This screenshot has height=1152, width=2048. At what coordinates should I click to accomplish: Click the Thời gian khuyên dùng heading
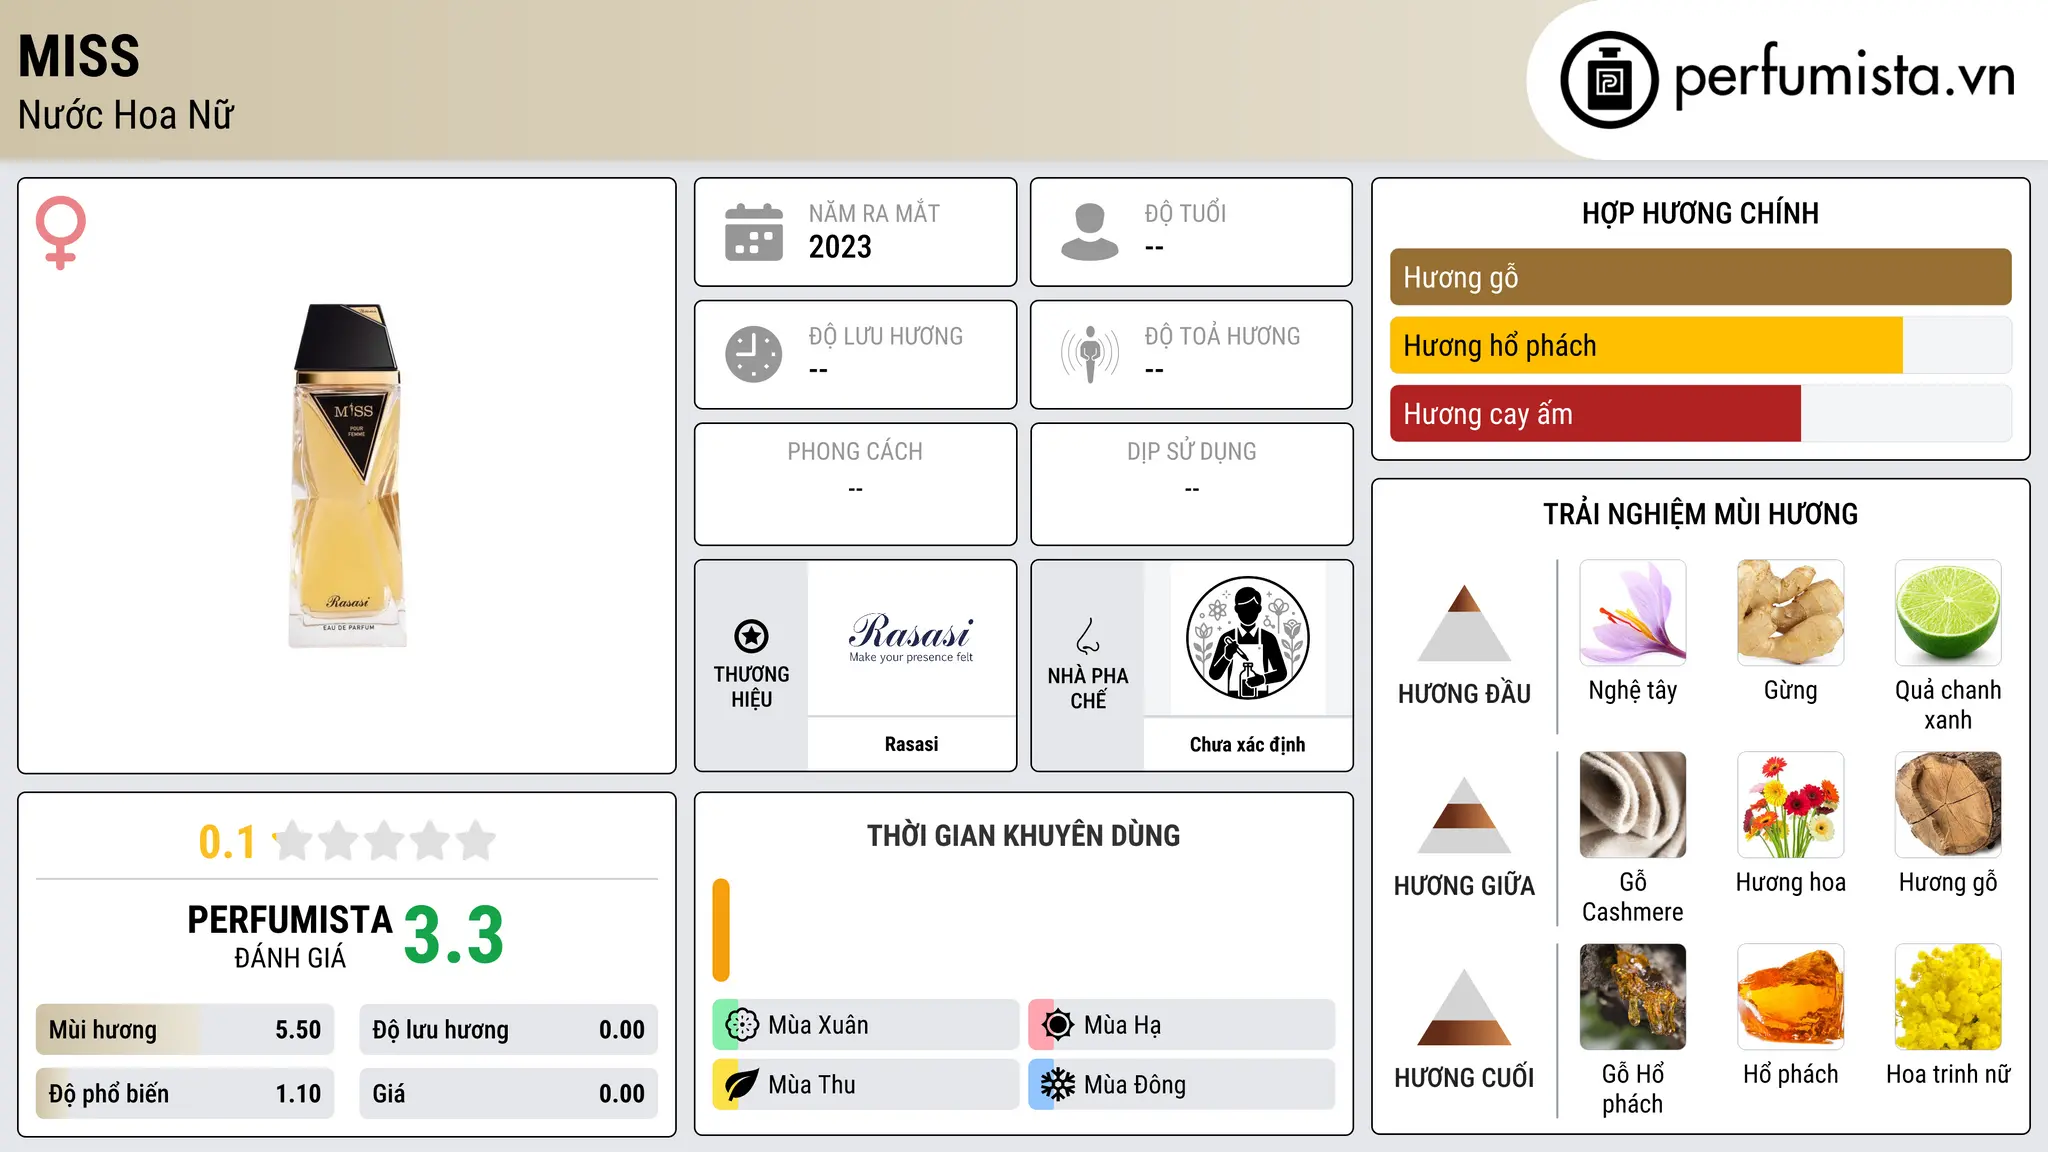tap(1023, 835)
